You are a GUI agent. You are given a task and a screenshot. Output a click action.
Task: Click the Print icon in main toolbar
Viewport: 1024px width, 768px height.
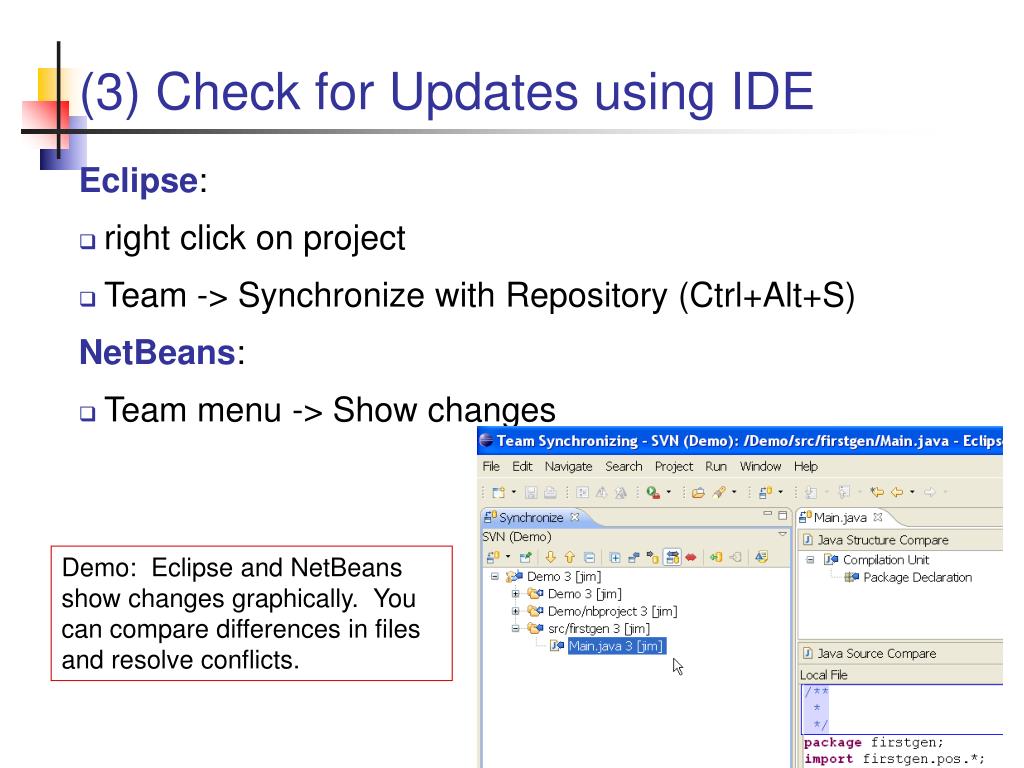pos(551,492)
